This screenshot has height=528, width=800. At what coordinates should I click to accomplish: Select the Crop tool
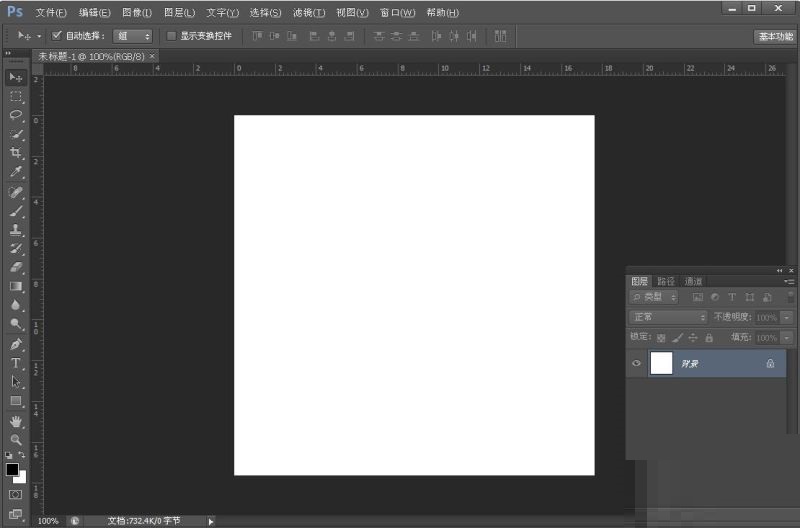[16, 153]
